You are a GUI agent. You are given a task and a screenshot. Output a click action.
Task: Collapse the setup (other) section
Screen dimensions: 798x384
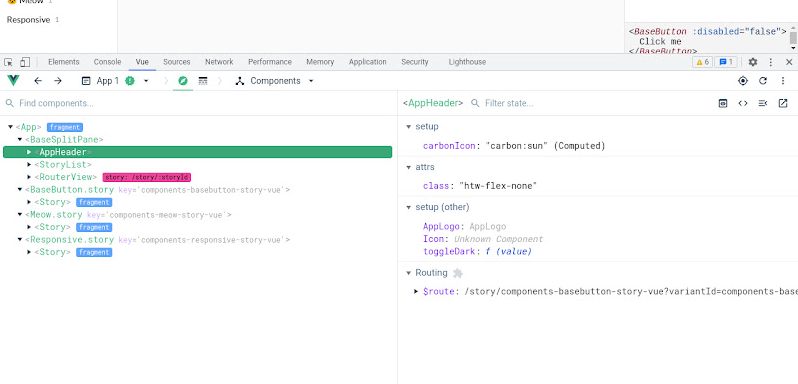pos(408,207)
